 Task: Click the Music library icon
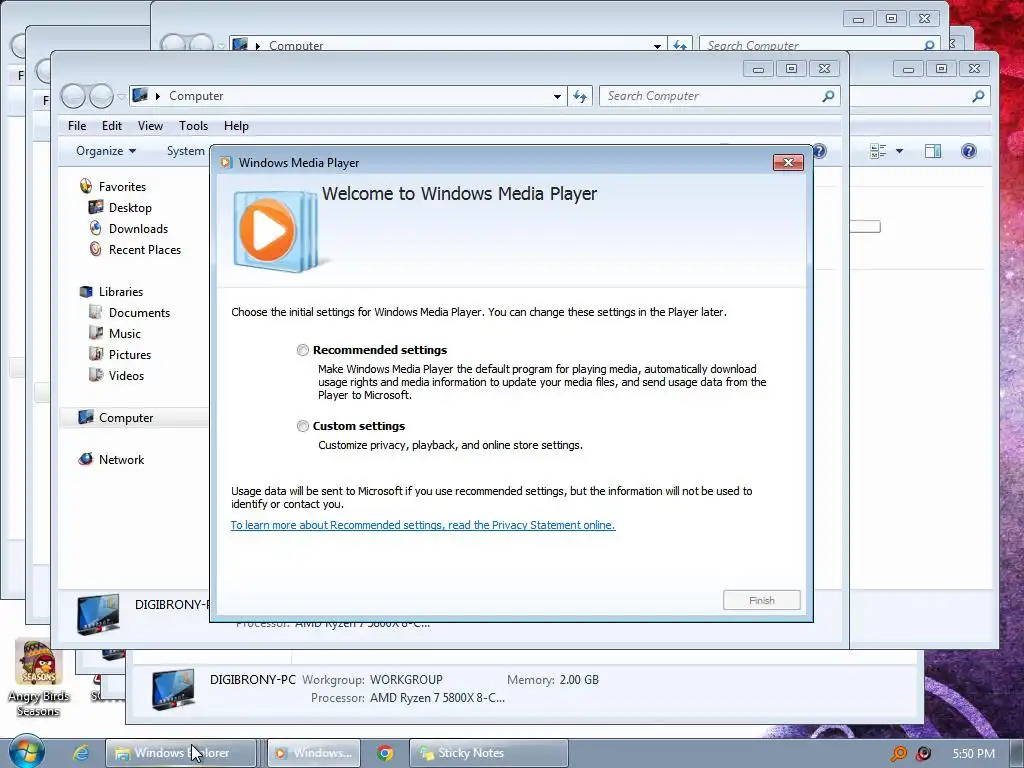point(96,333)
